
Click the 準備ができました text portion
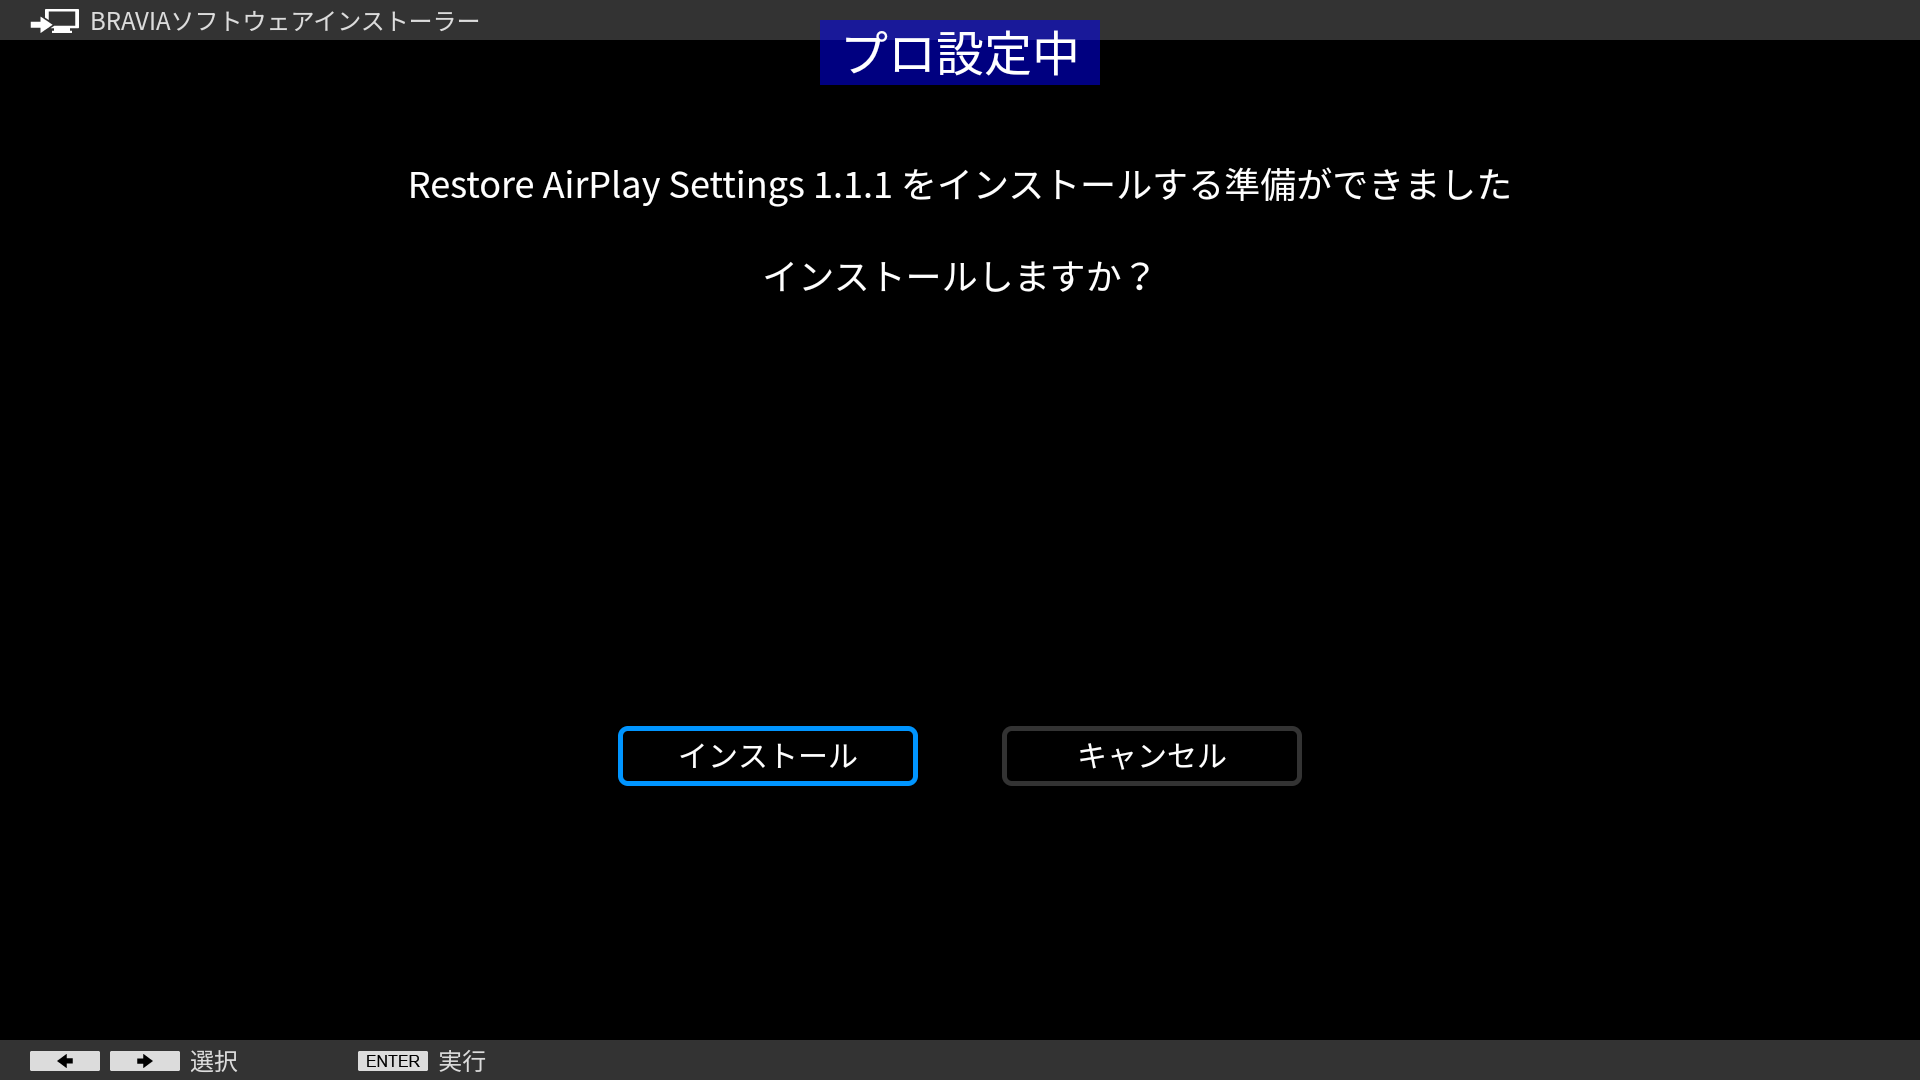pyautogui.click(x=1368, y=185)
